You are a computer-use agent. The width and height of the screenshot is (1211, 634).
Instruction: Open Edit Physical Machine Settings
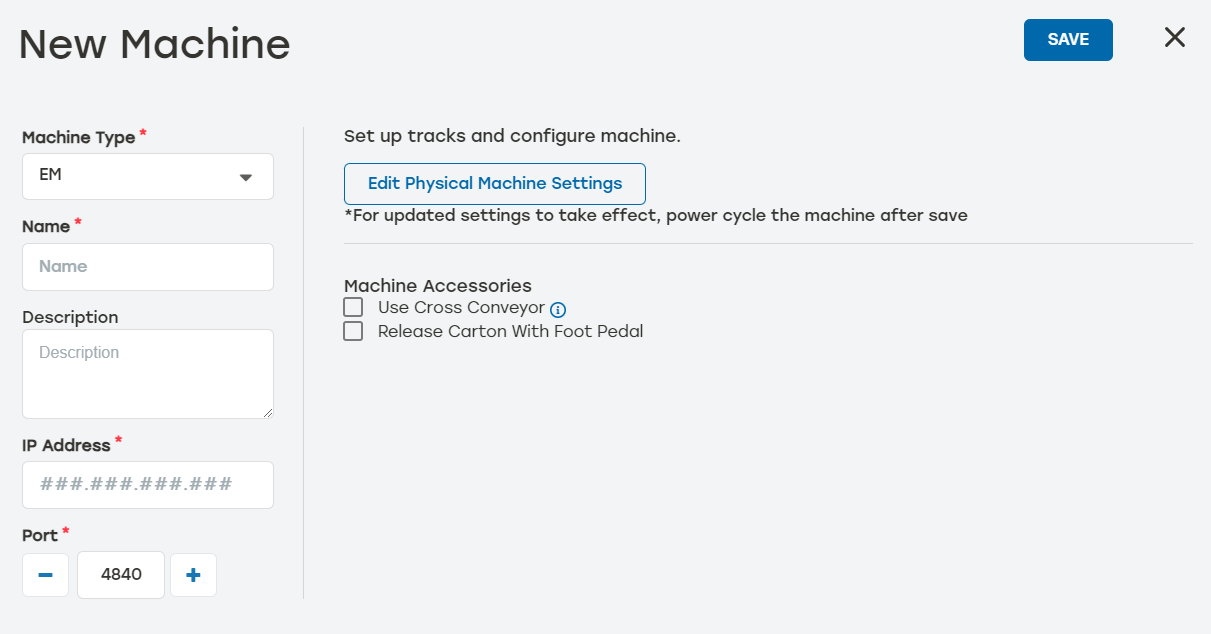494,184
